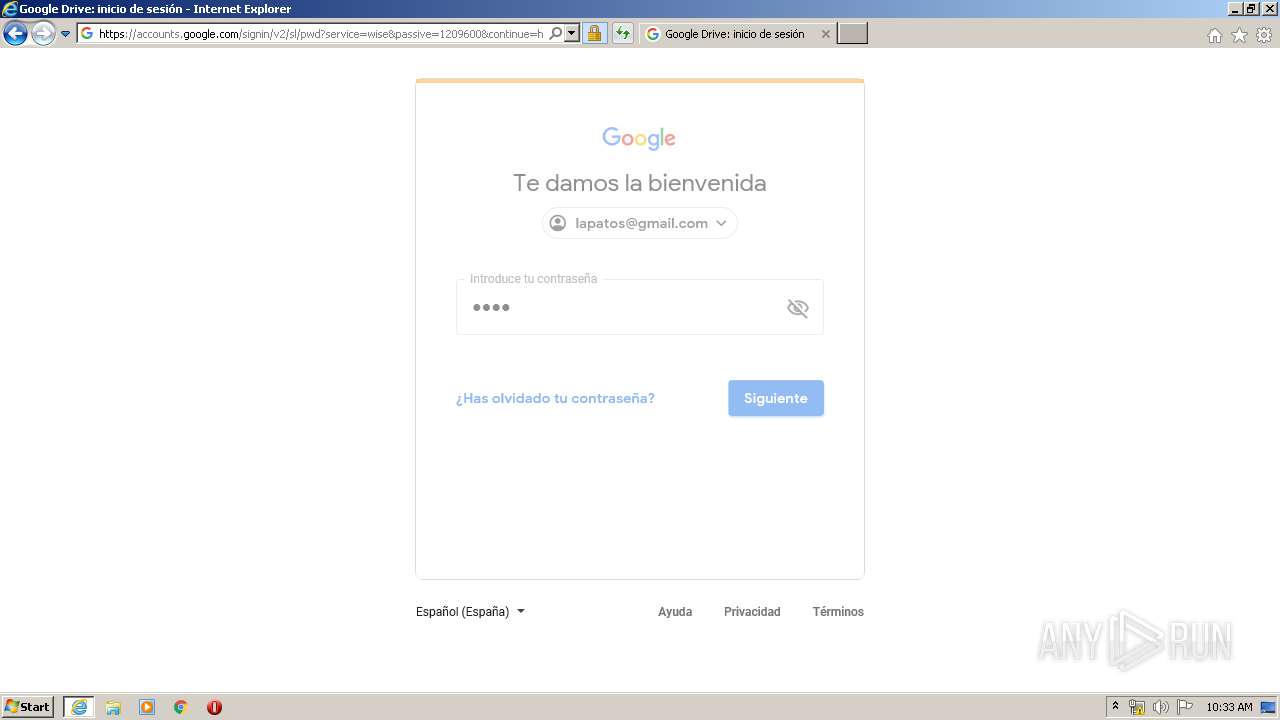Open Favorites star icon
This screenshot has height=720, width=1280.
[1239, 35]
